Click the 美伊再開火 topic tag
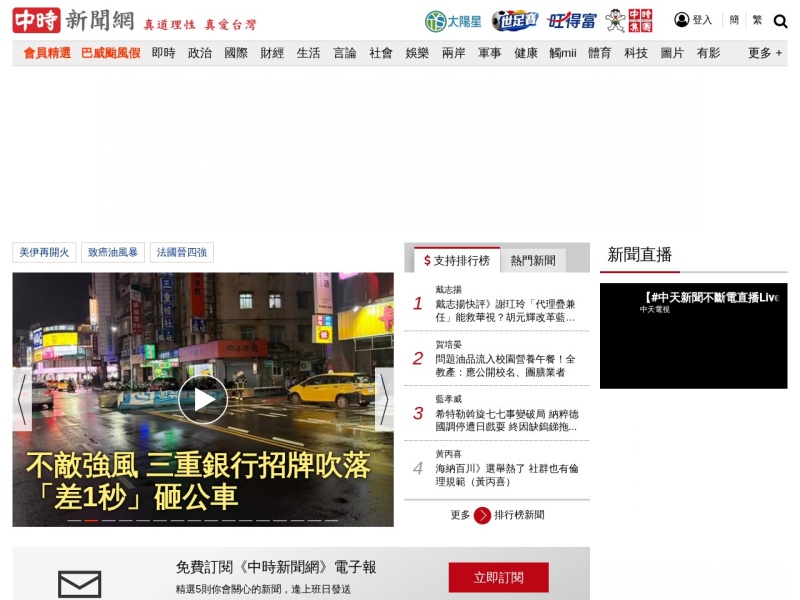800x600 pixels. pyautogui.click(x=44, y=252)
